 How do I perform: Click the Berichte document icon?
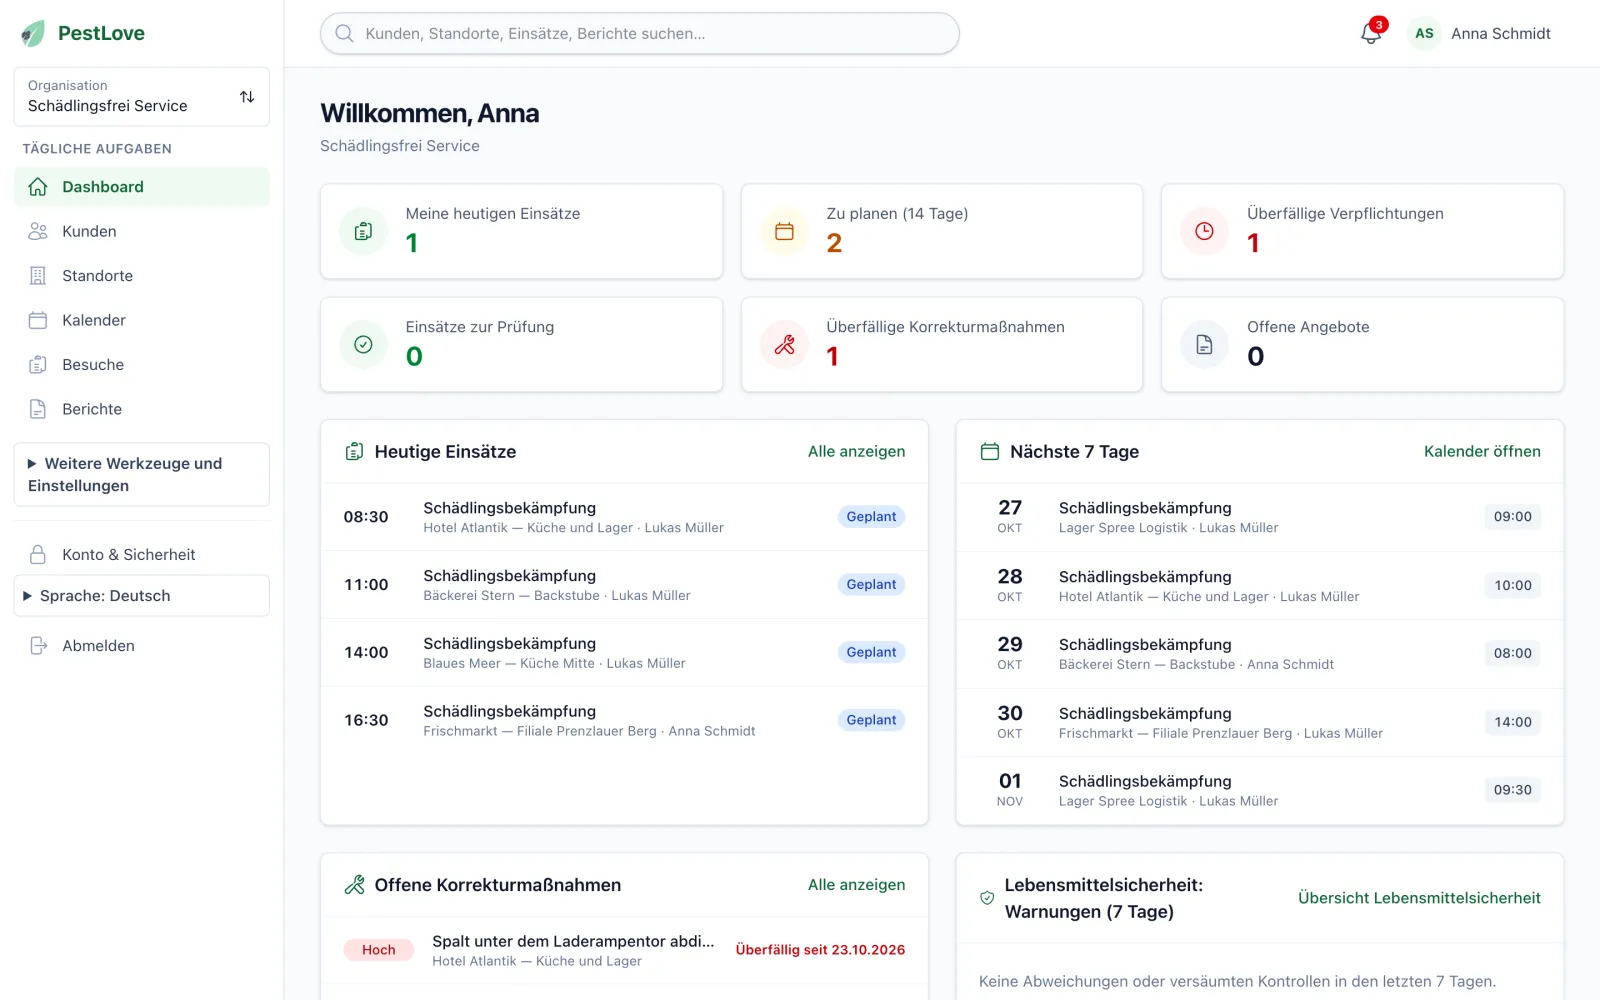point(38,409)
